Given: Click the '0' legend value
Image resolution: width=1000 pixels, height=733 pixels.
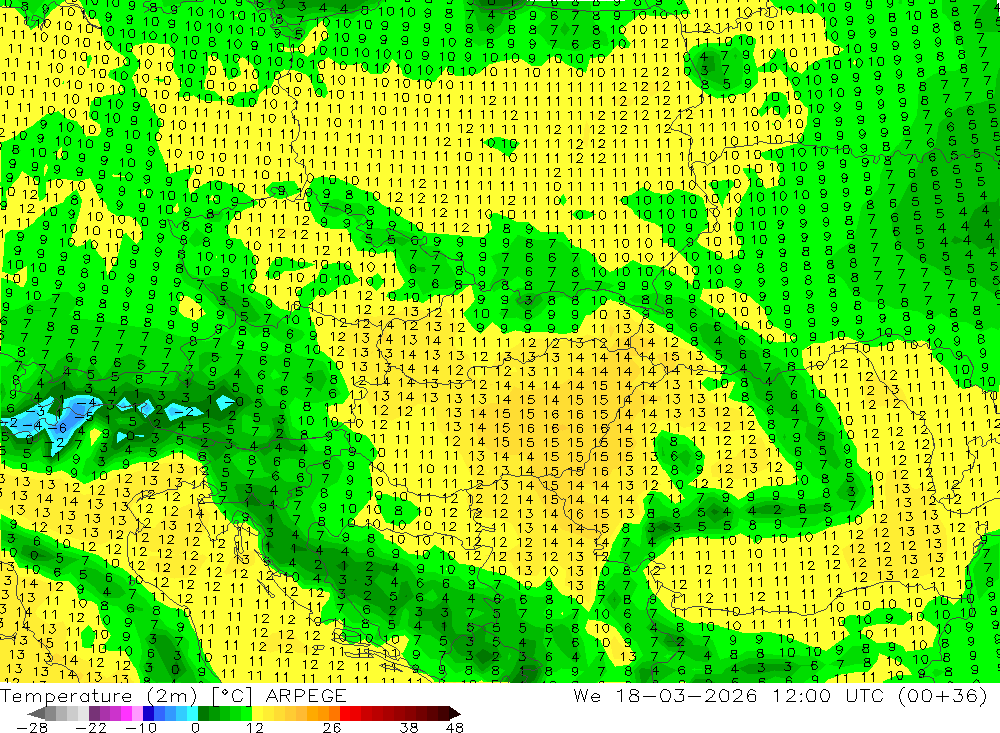Looking at the screenshot, I should pyautogui.click(x=195, y=727).
